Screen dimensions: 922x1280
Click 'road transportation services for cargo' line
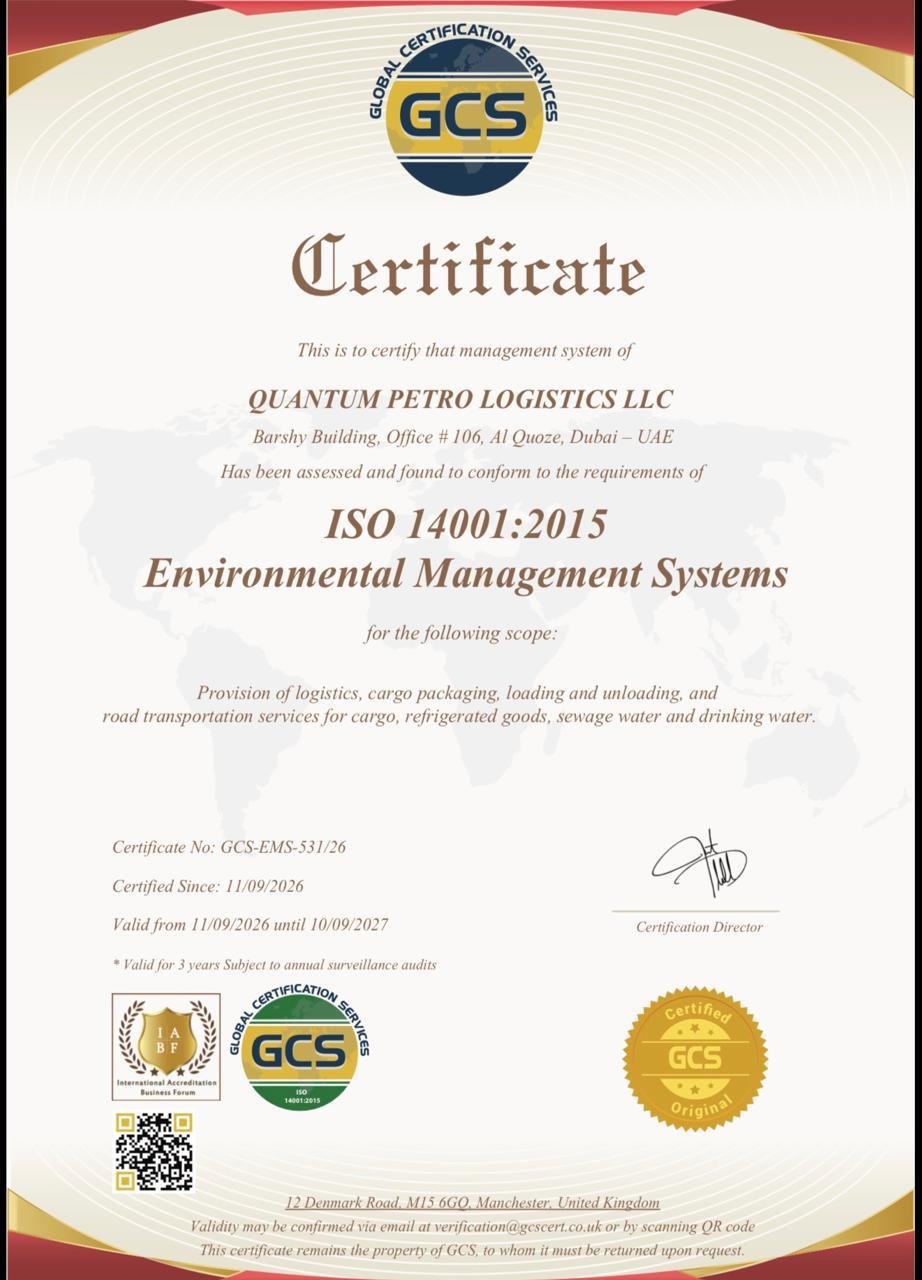pyautogui.click(x=459, y=717)
